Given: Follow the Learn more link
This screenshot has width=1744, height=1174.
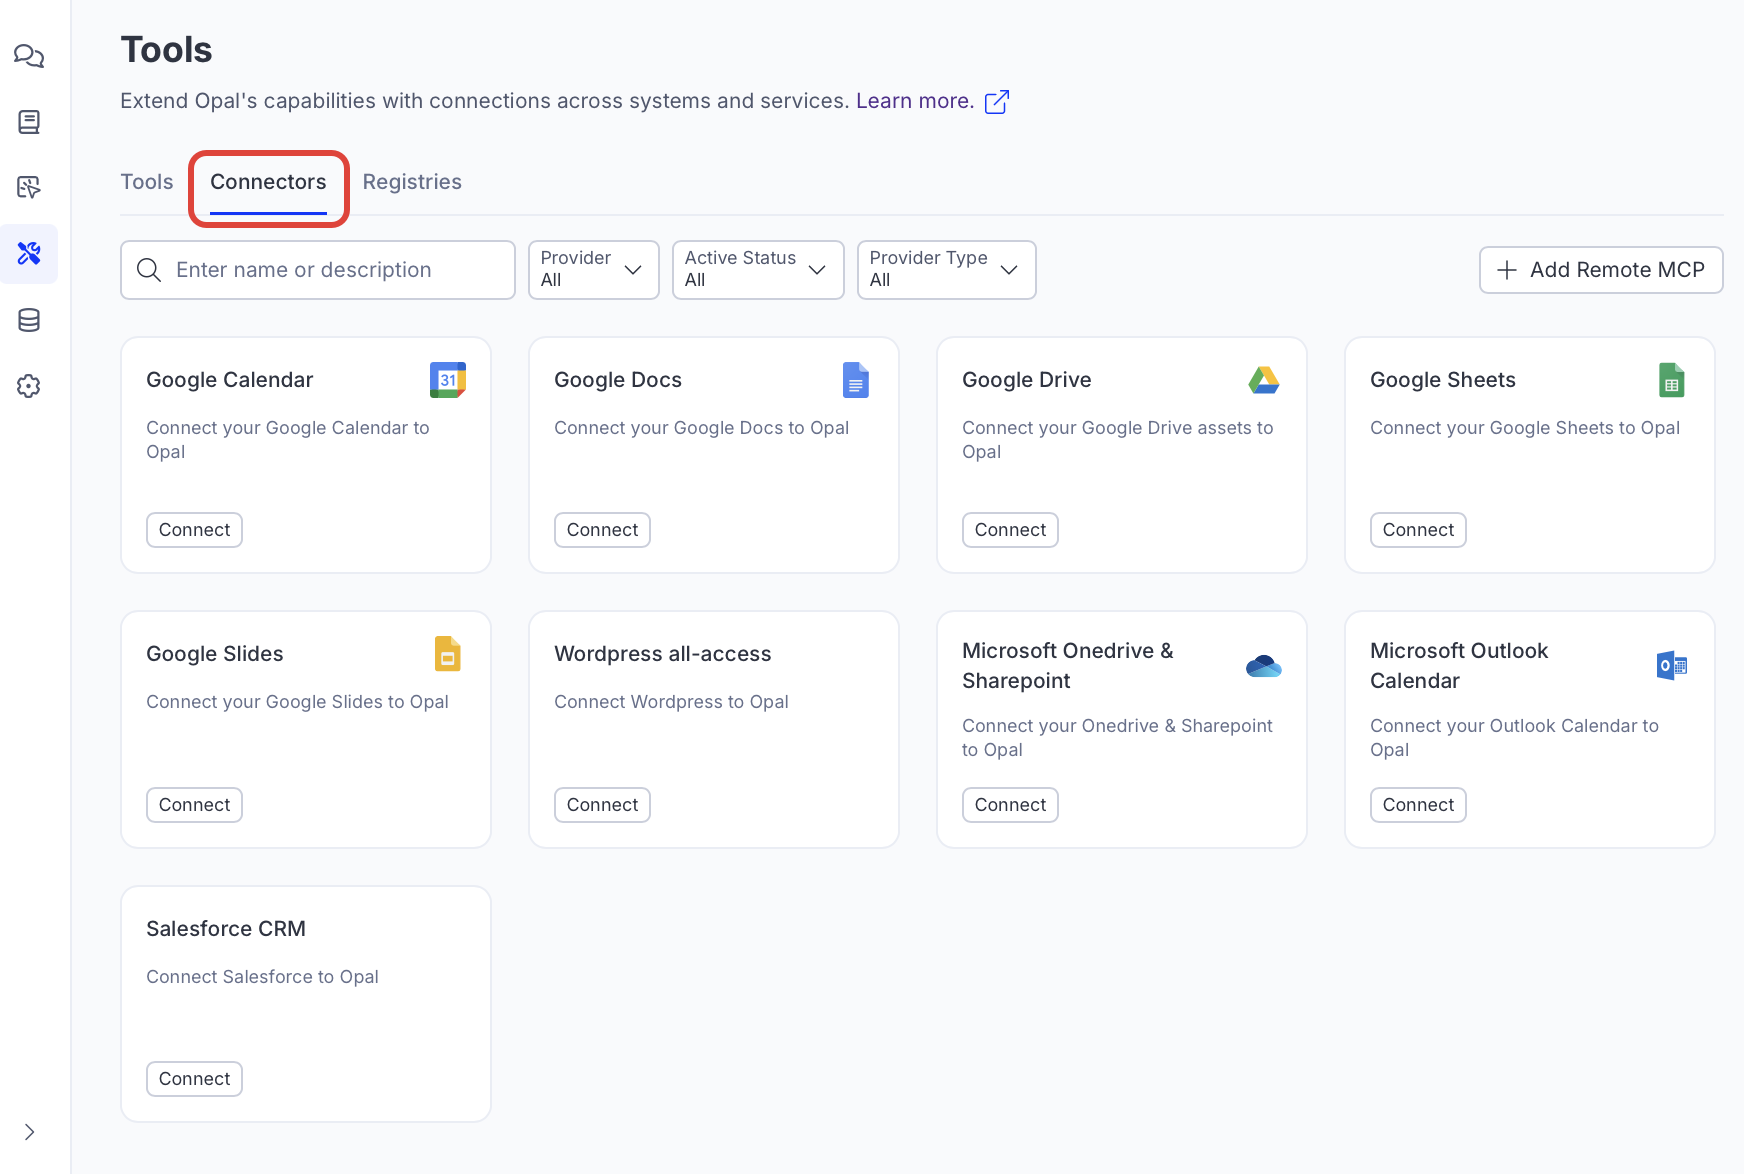Looking at the screenshot, I should click(x=914, y=101).
